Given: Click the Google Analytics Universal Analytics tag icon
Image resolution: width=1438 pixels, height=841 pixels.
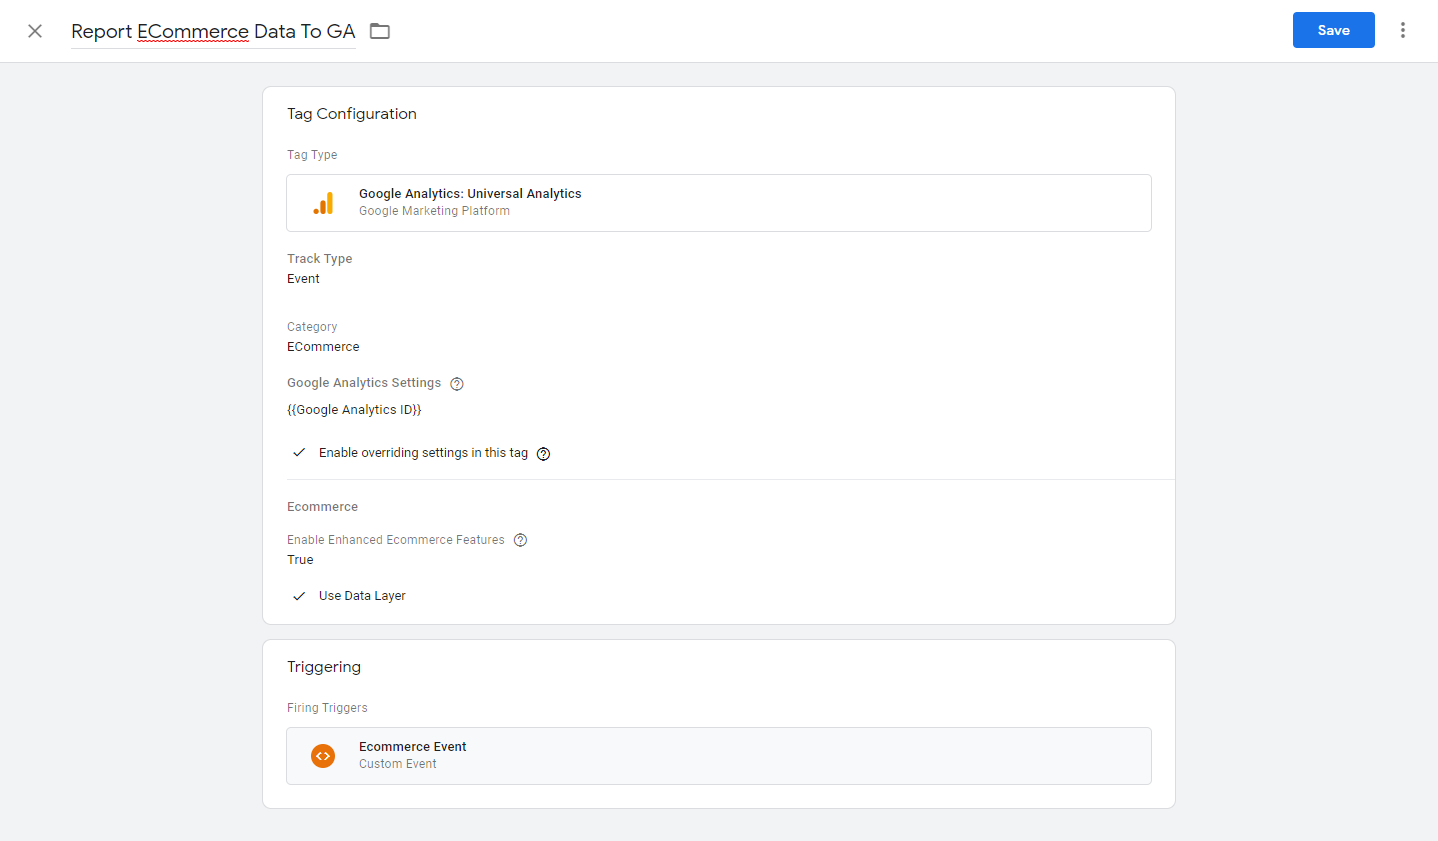Looking at the screenshot, I should tap(323, 201).
